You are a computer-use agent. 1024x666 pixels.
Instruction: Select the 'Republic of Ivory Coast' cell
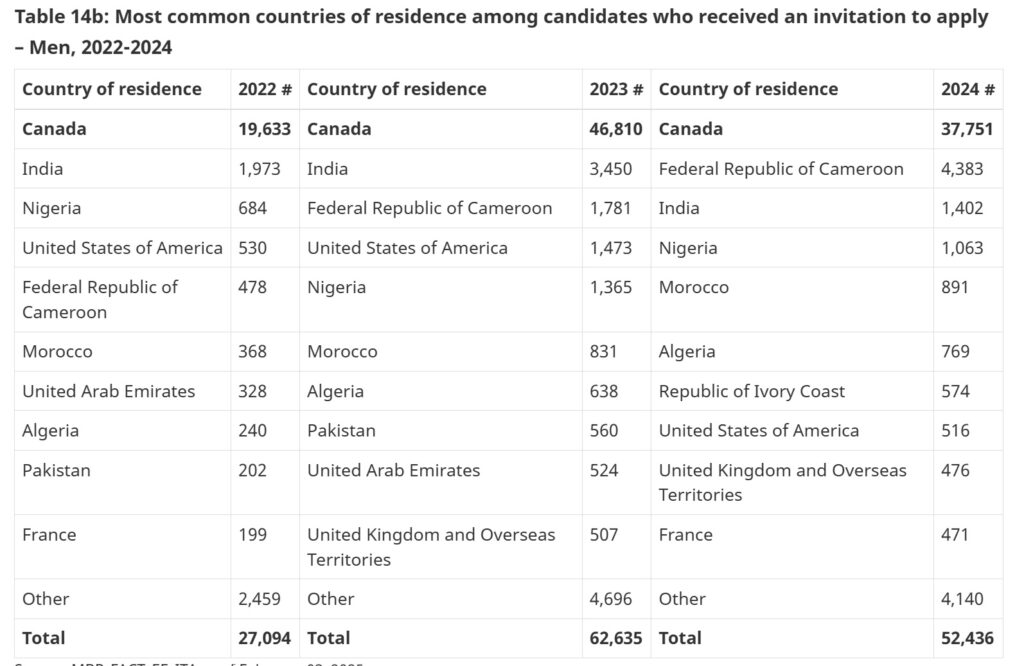752,391
